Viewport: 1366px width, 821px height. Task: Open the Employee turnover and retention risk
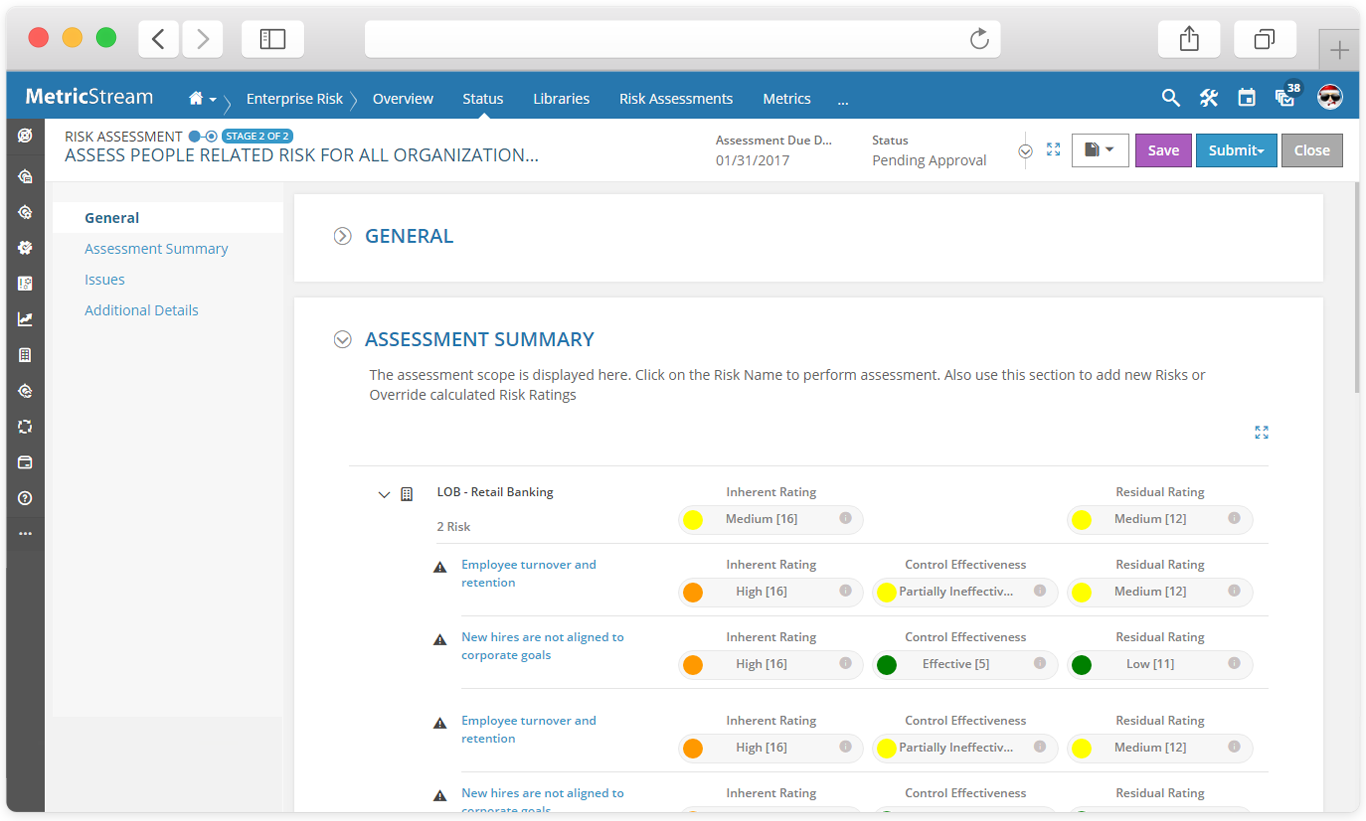click(528, 573)
